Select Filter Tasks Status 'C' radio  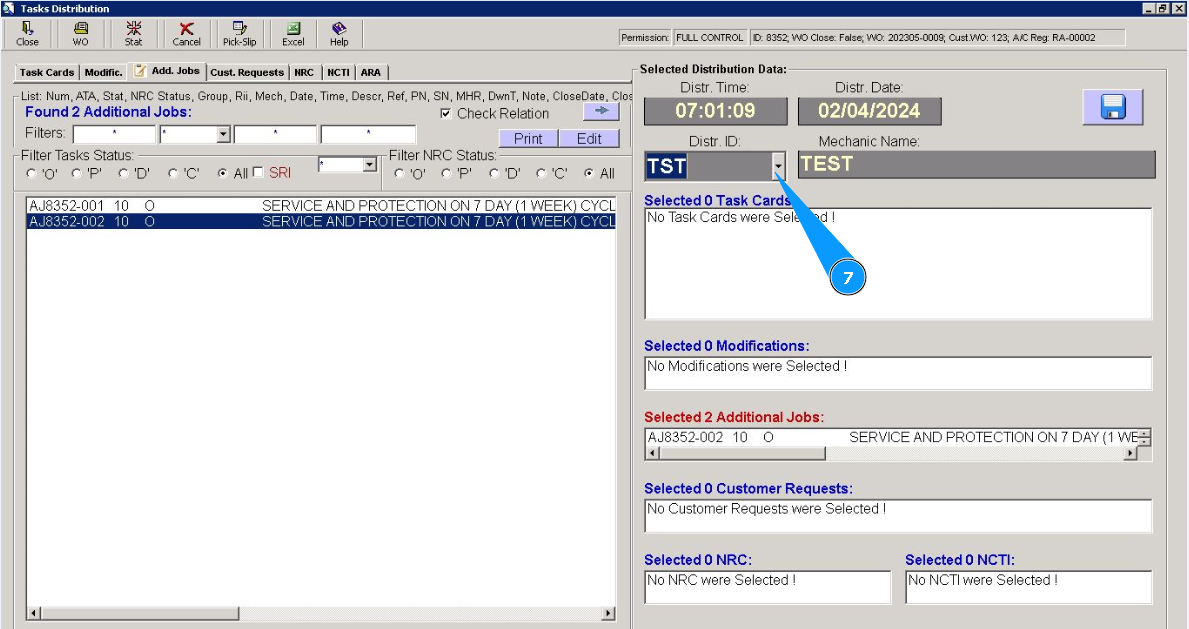pyautogui.click(x=173, y=174)
